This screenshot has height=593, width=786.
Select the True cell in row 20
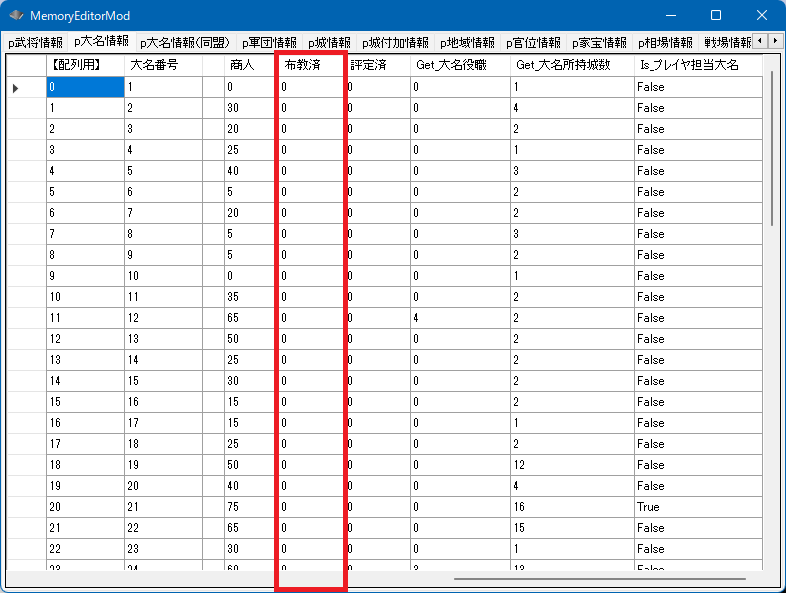tap(696, 507)
